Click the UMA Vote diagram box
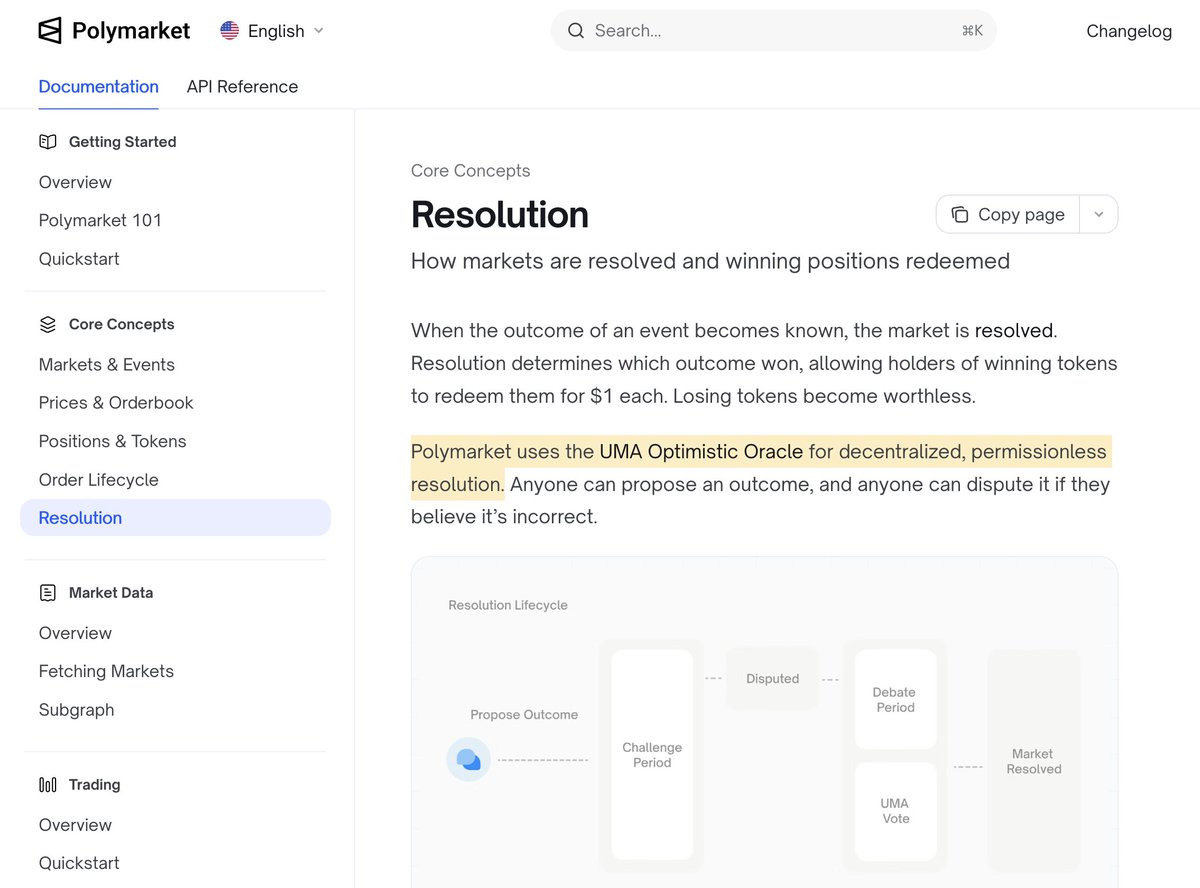Viewport: 1200px width, 888px height. (x=895, y=811)
